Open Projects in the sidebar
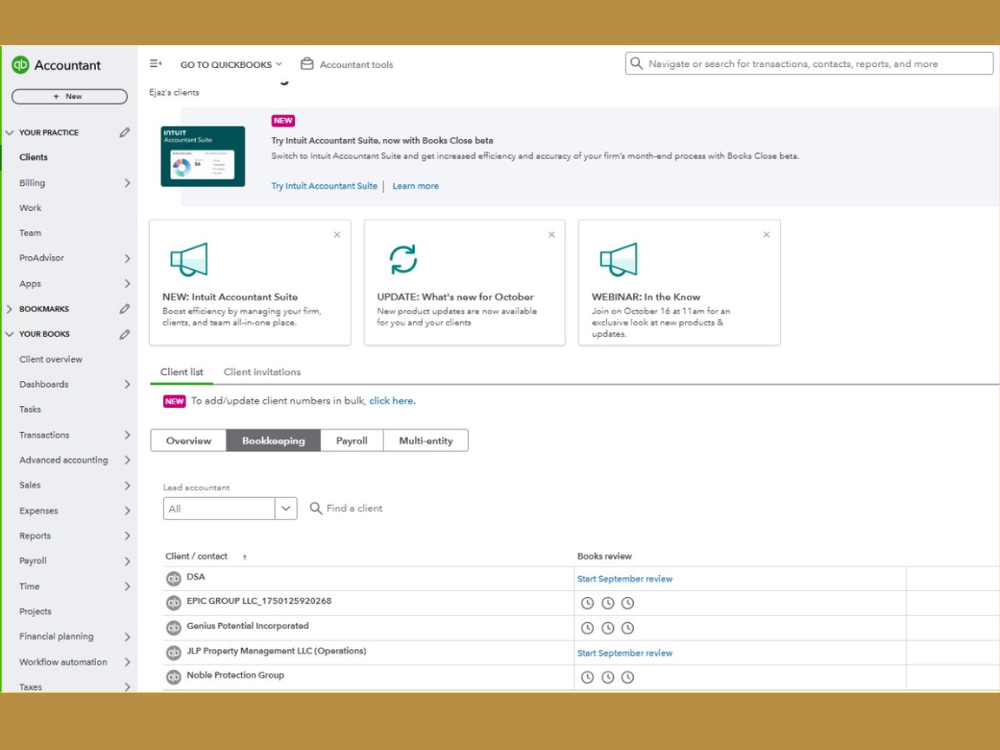 click(x=35, y=612)
